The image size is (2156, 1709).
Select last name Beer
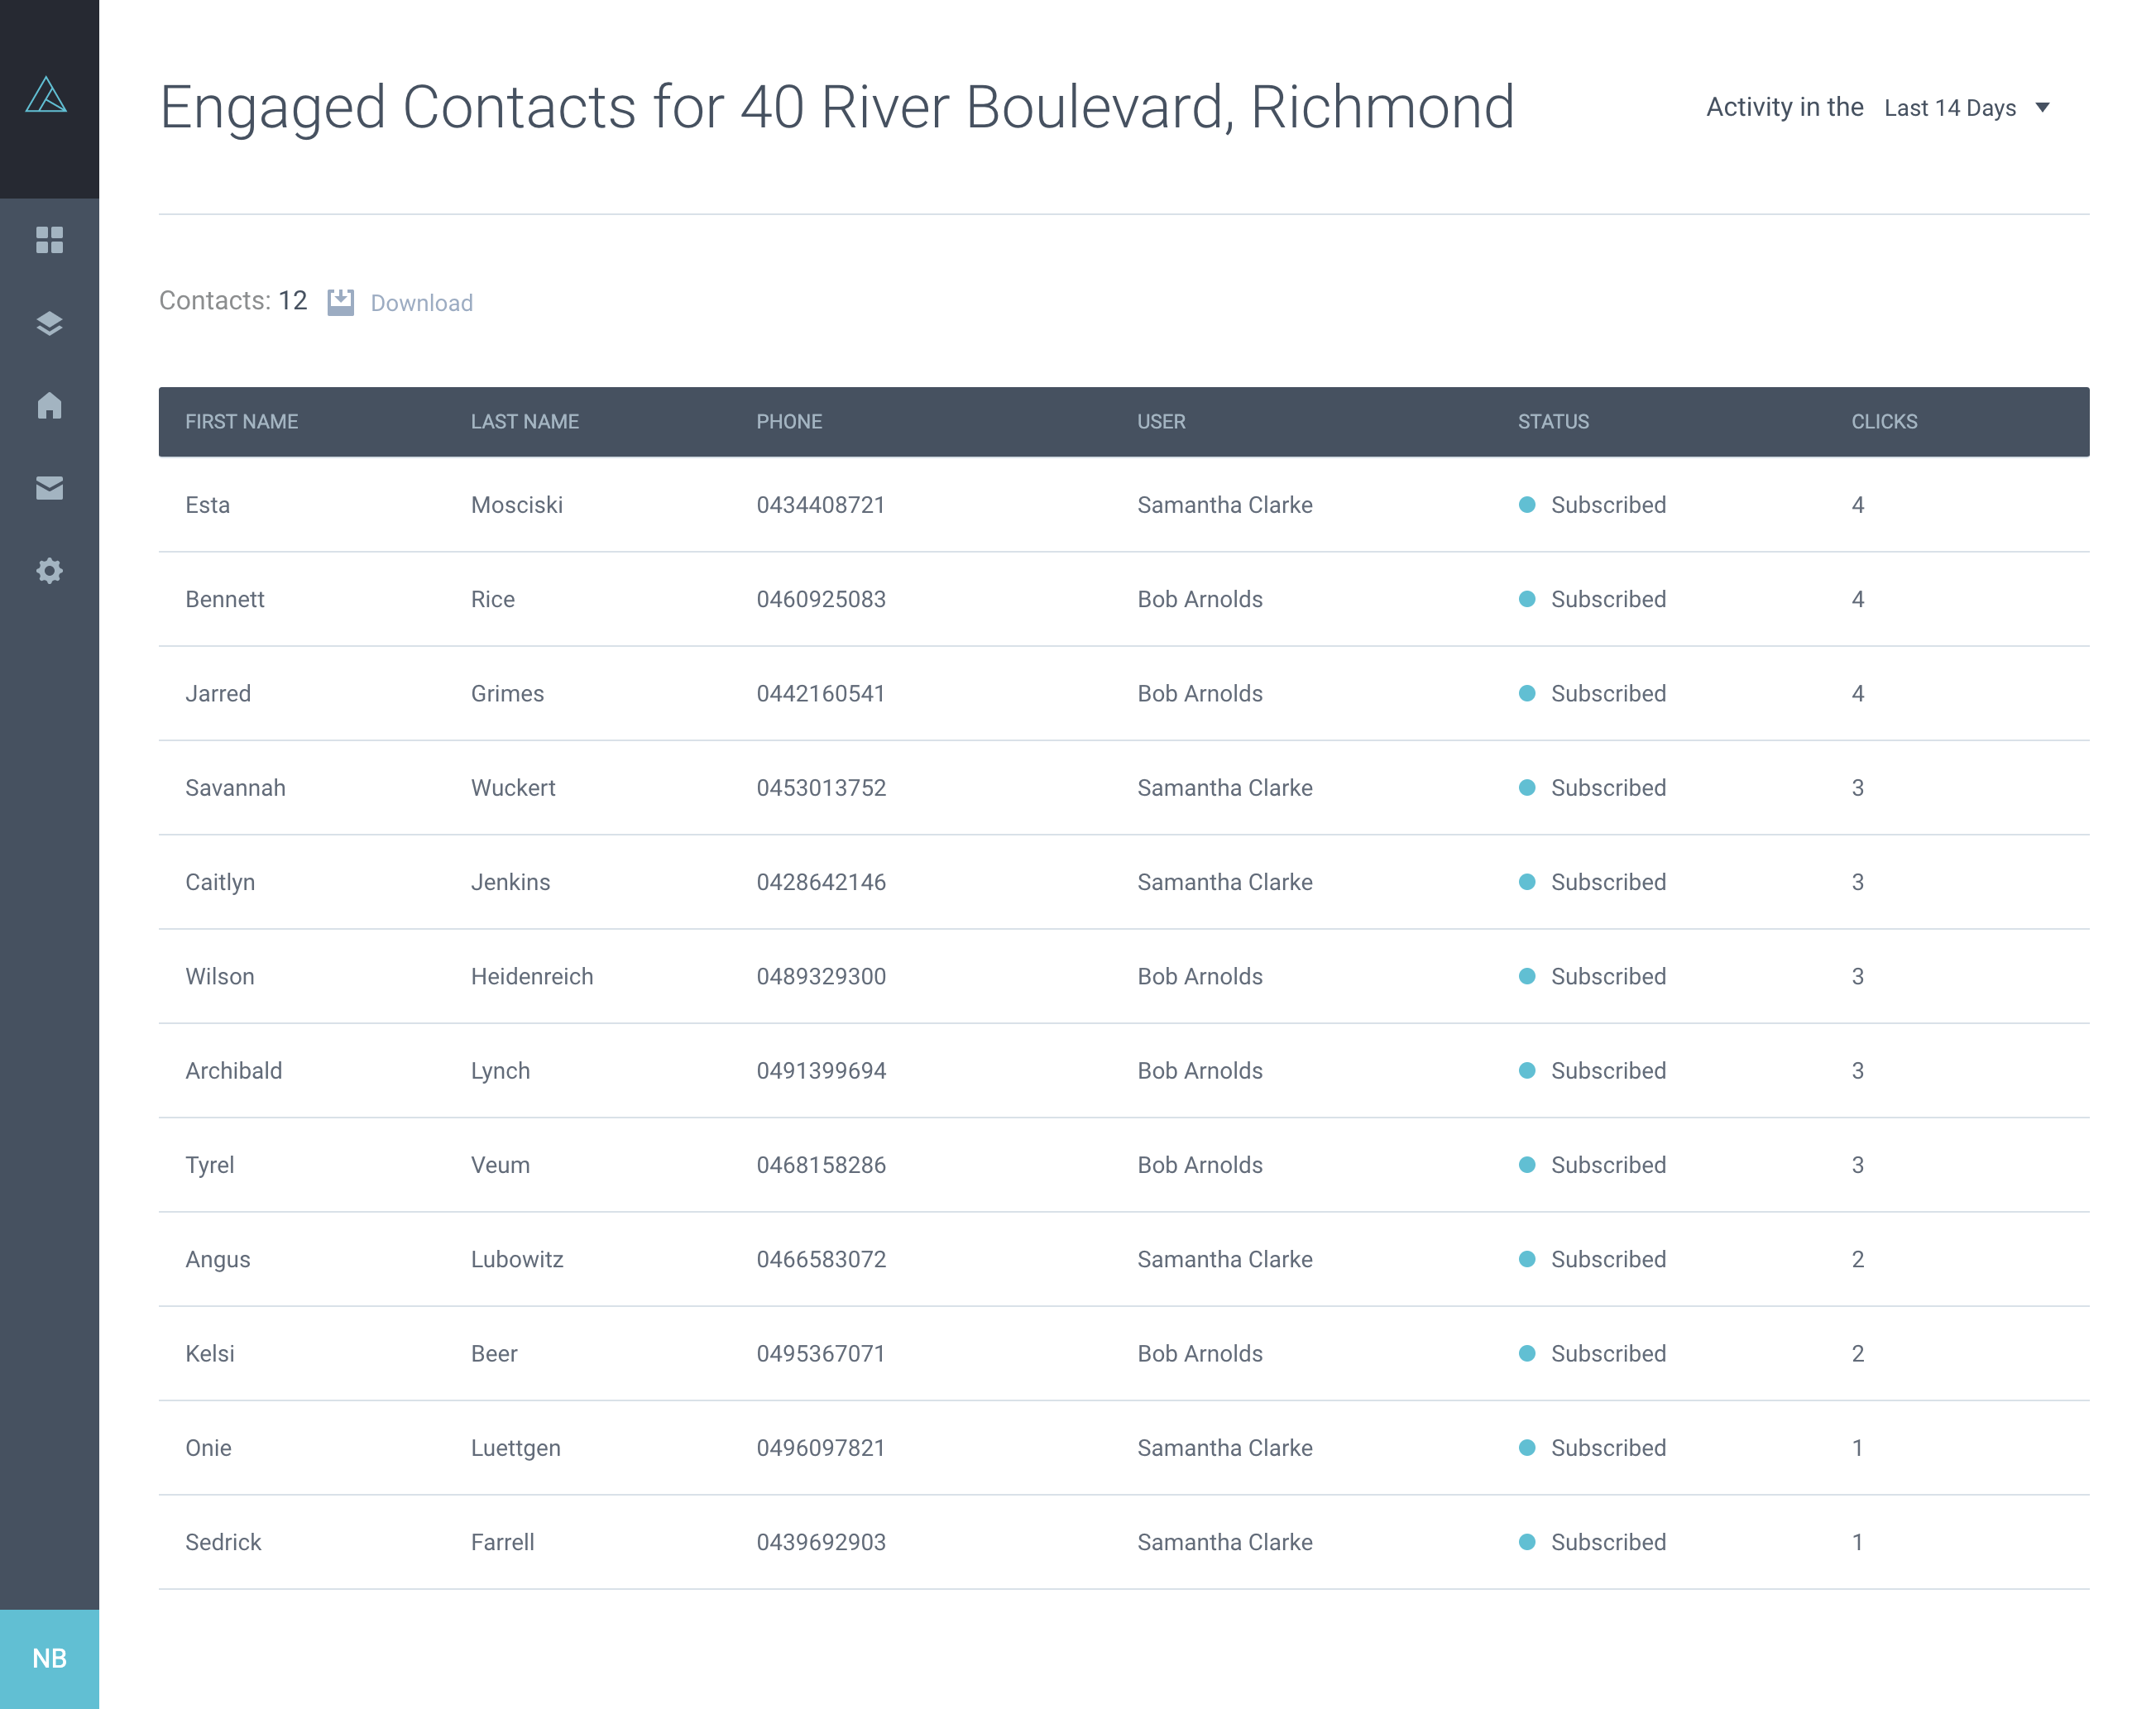pos(494,1353)
